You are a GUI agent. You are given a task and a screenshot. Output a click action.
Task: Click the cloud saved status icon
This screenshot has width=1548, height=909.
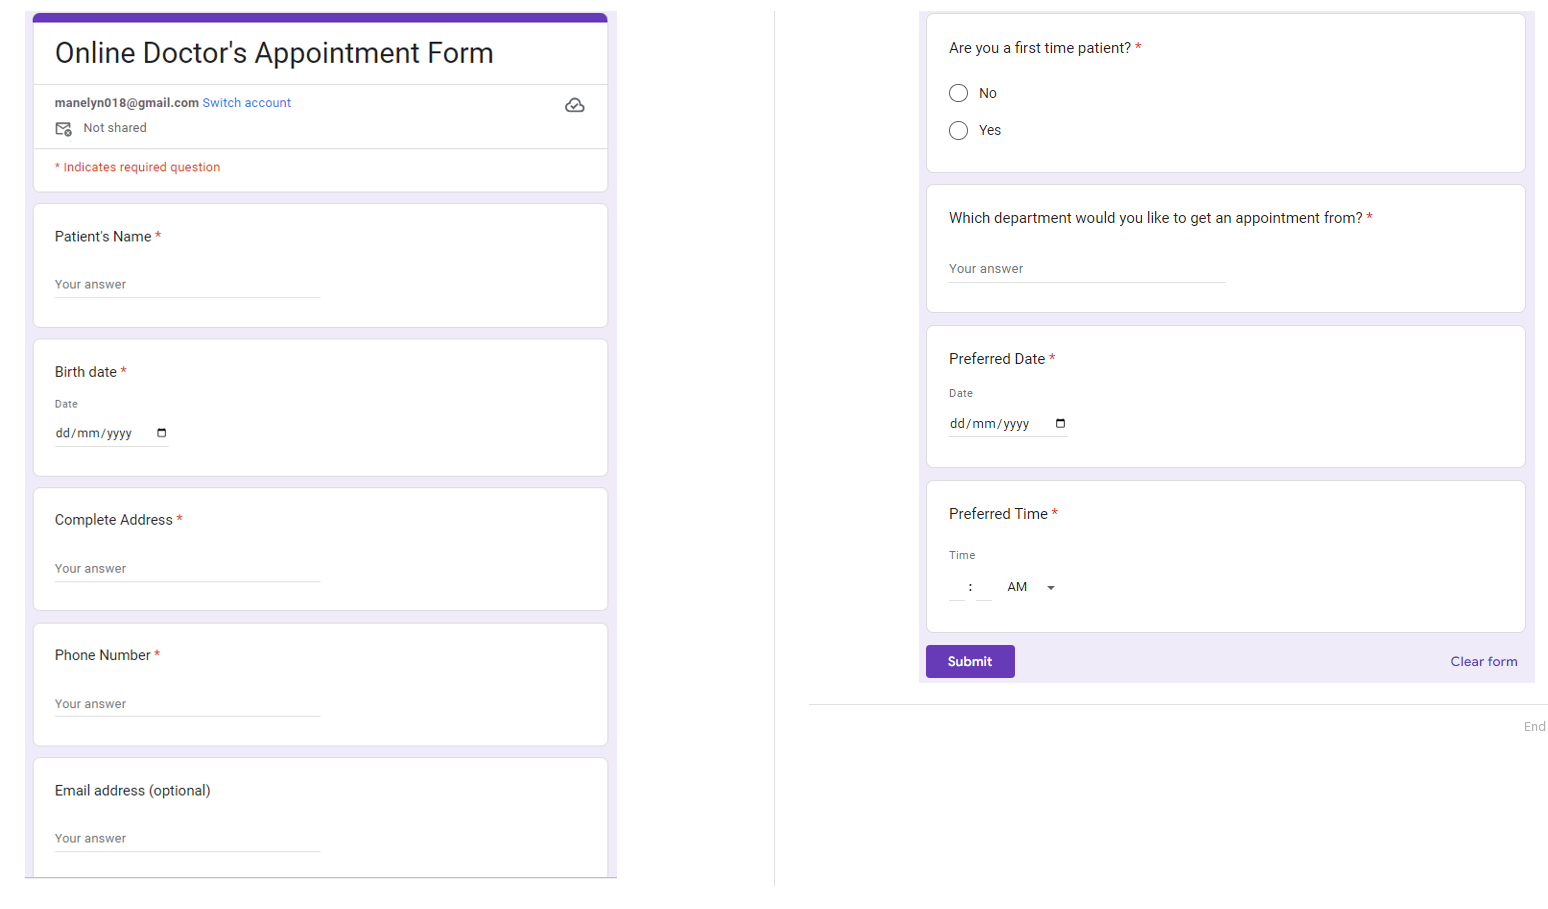click(575, 105)
